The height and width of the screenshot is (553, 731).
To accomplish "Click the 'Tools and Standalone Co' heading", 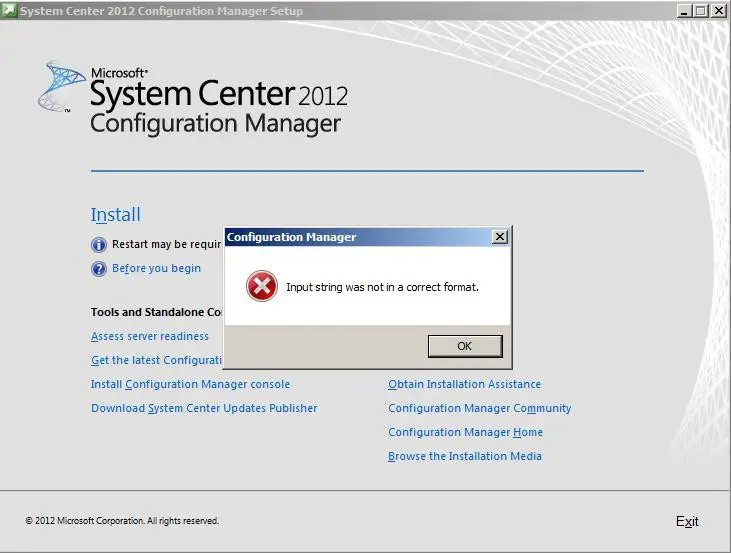I will pyautogui.click(x=157, y=312).
